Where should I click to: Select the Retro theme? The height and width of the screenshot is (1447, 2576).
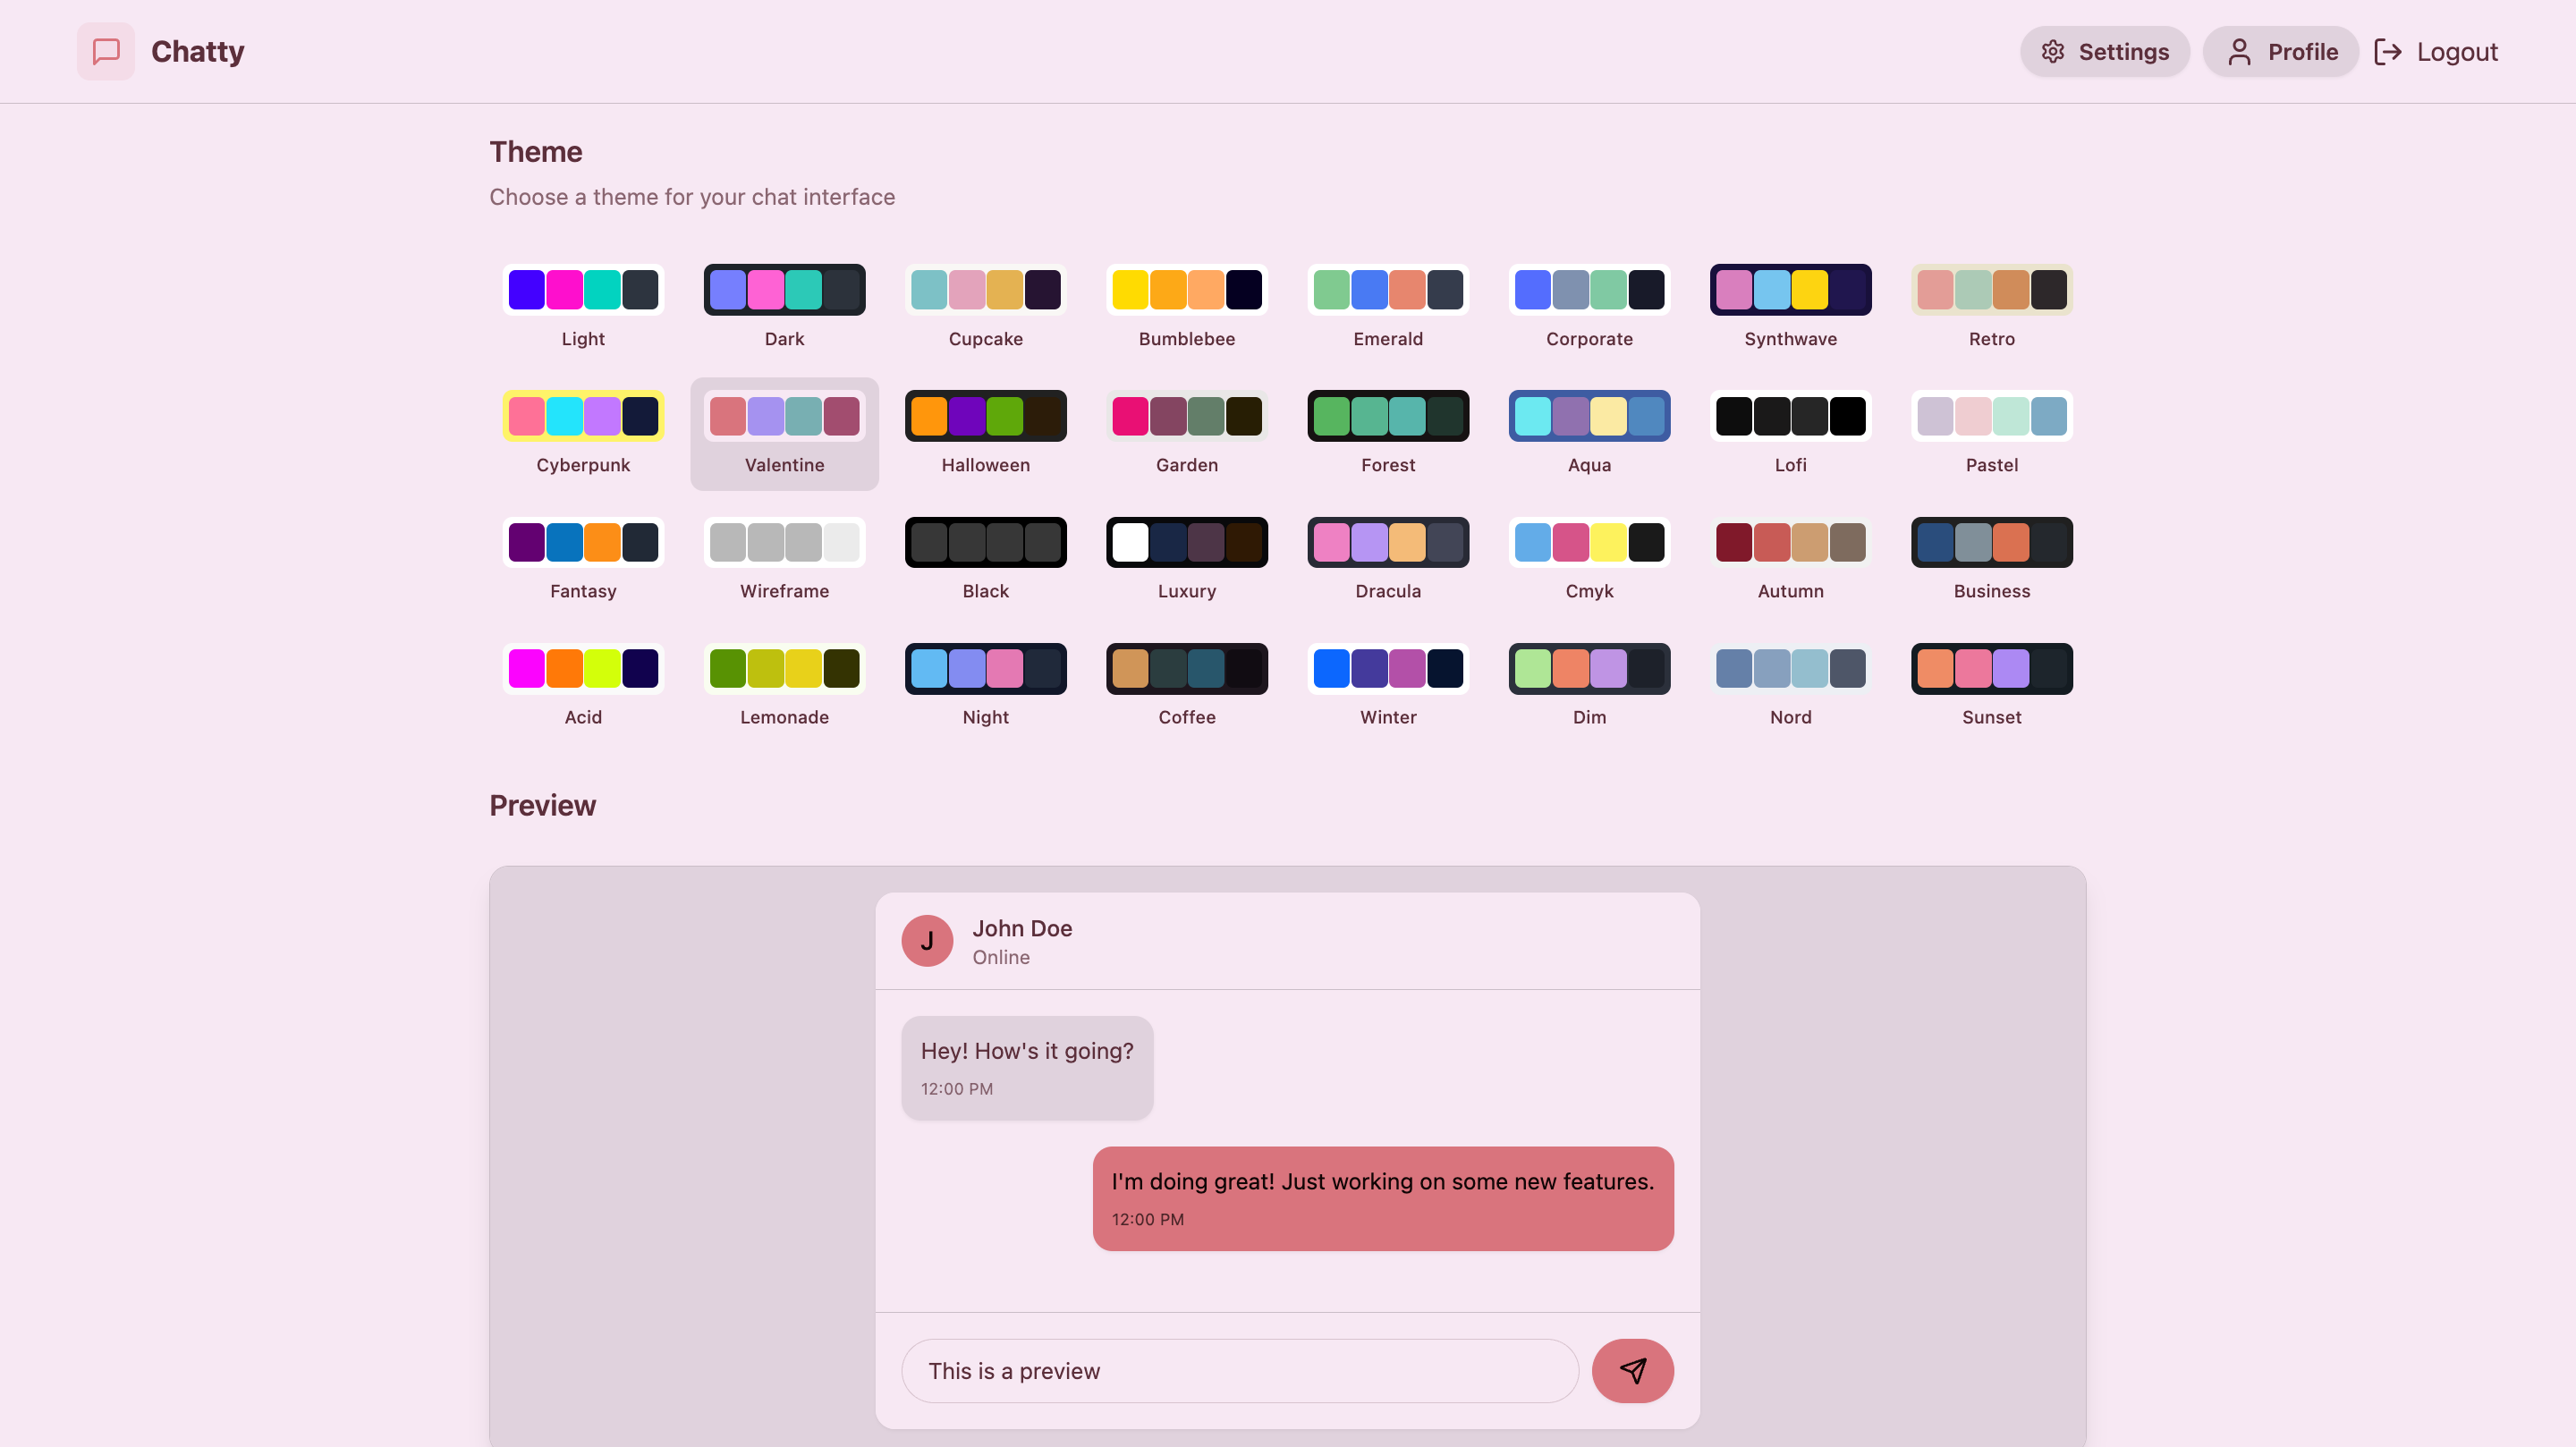click(x=1992, y=307)
